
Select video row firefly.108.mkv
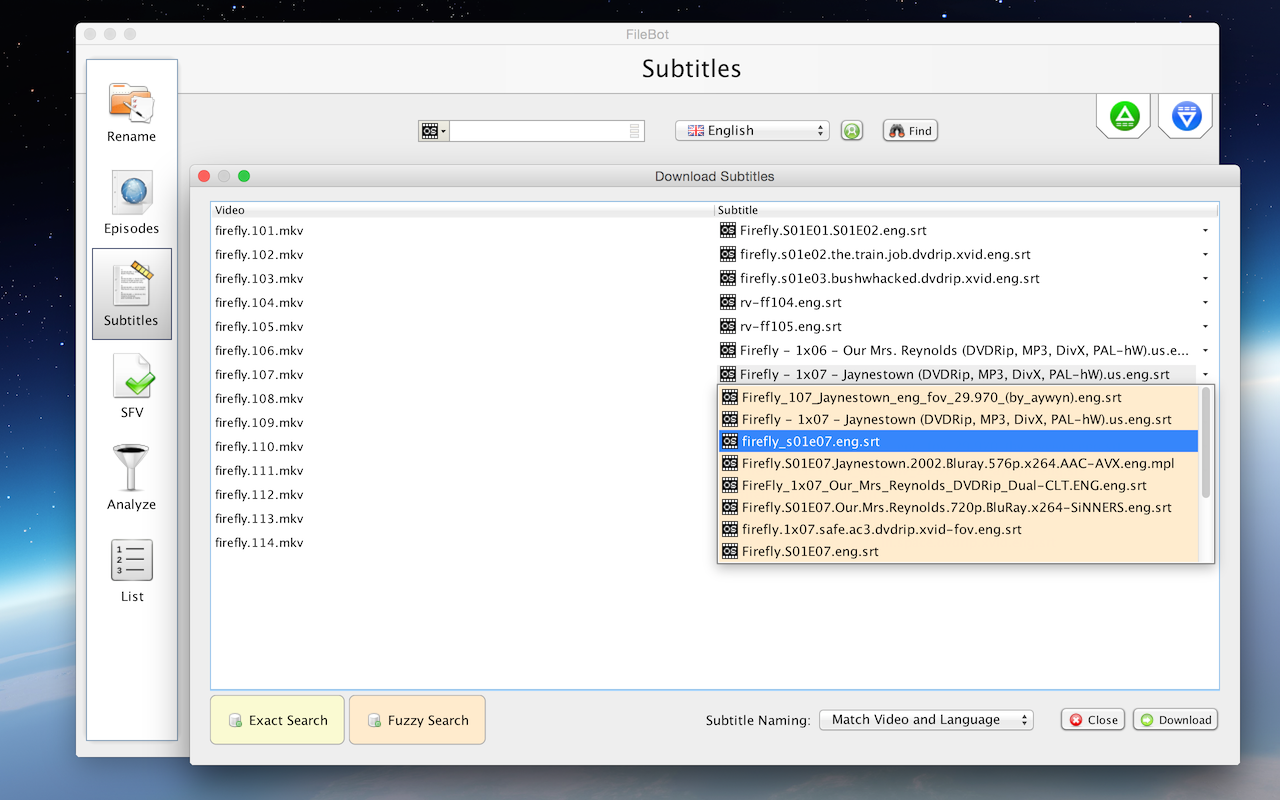[259, 399]
